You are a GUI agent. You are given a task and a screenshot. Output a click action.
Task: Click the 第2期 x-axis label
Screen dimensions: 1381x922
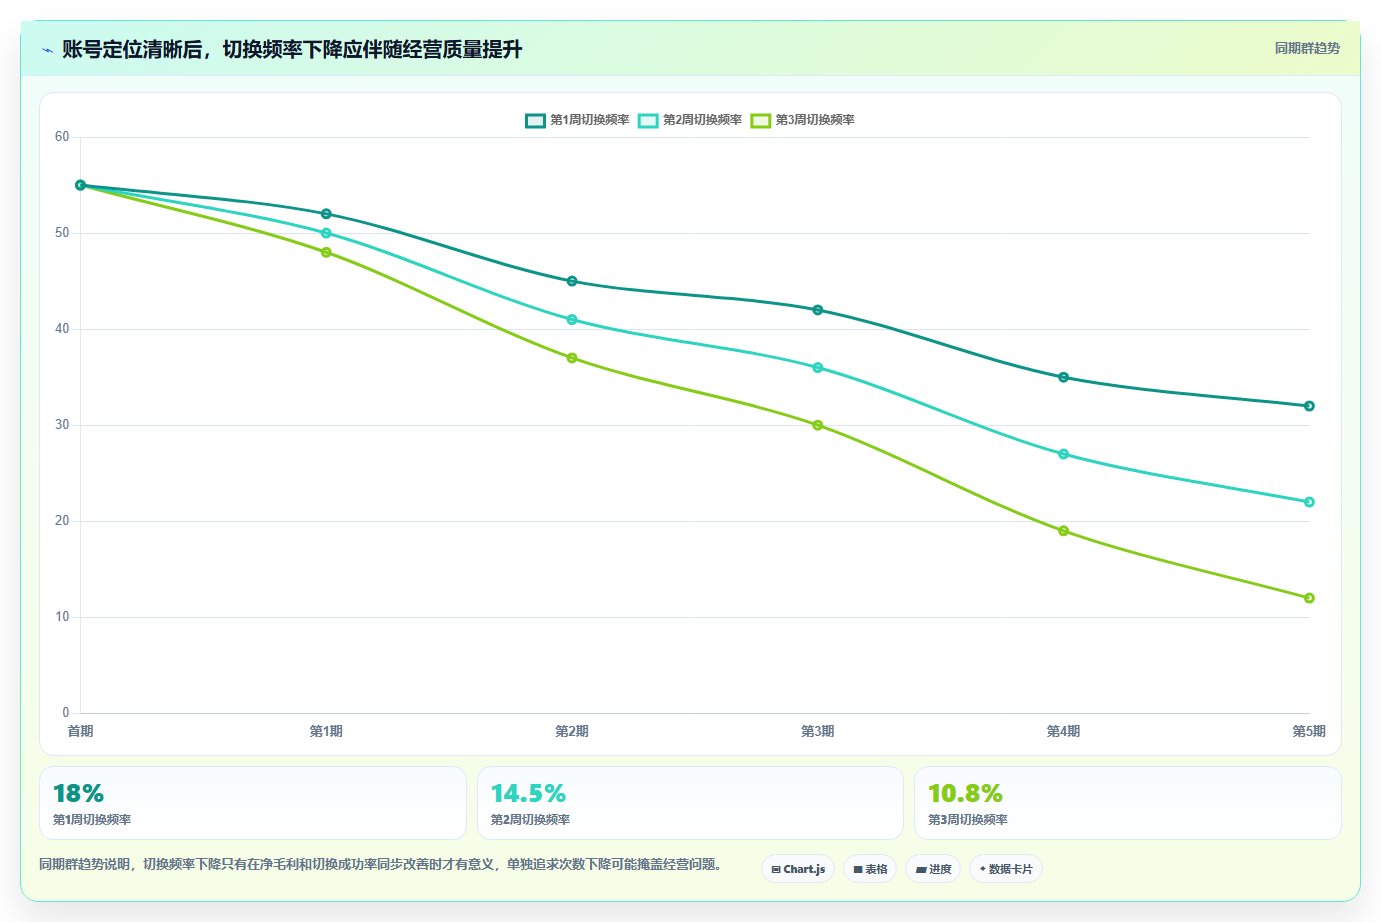[572, 731]
